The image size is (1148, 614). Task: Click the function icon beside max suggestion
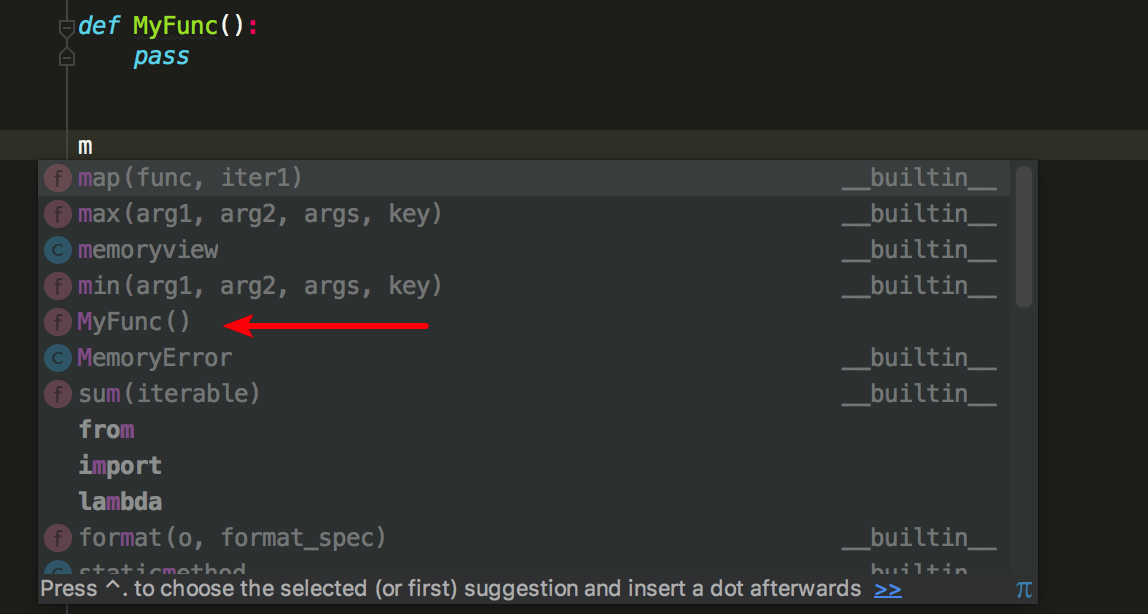58,214
